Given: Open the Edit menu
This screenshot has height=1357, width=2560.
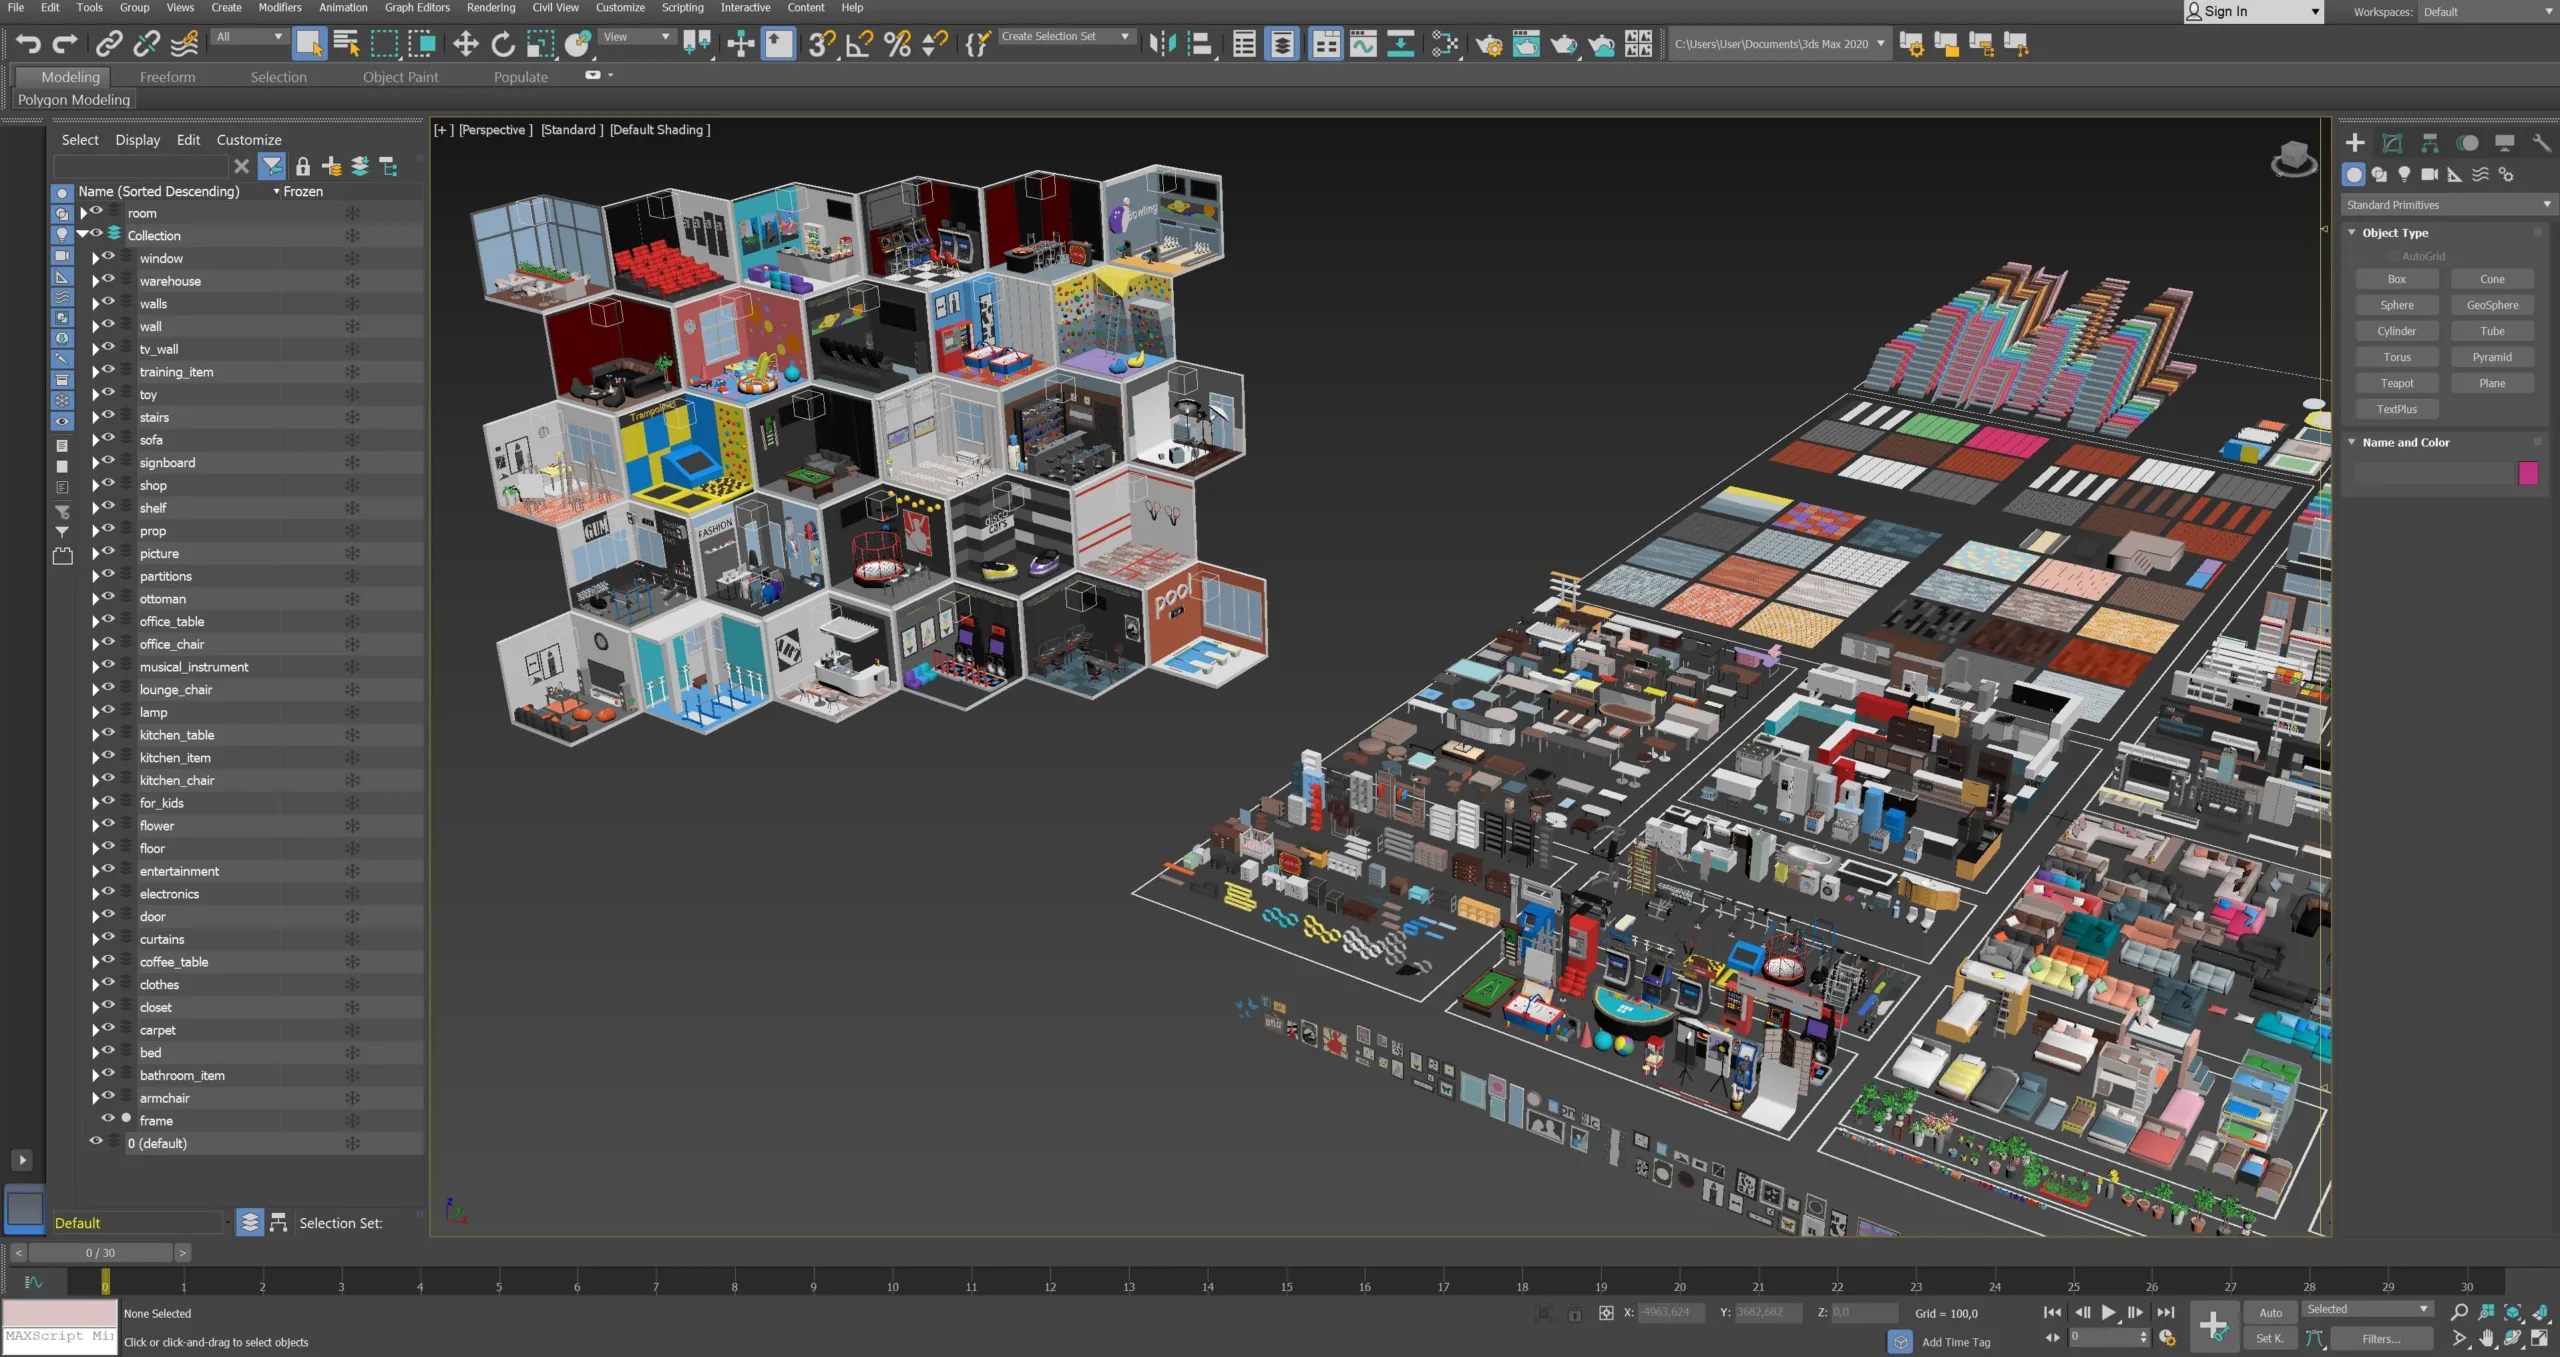Looking at the screenshot, I should (x=50, y=7).
